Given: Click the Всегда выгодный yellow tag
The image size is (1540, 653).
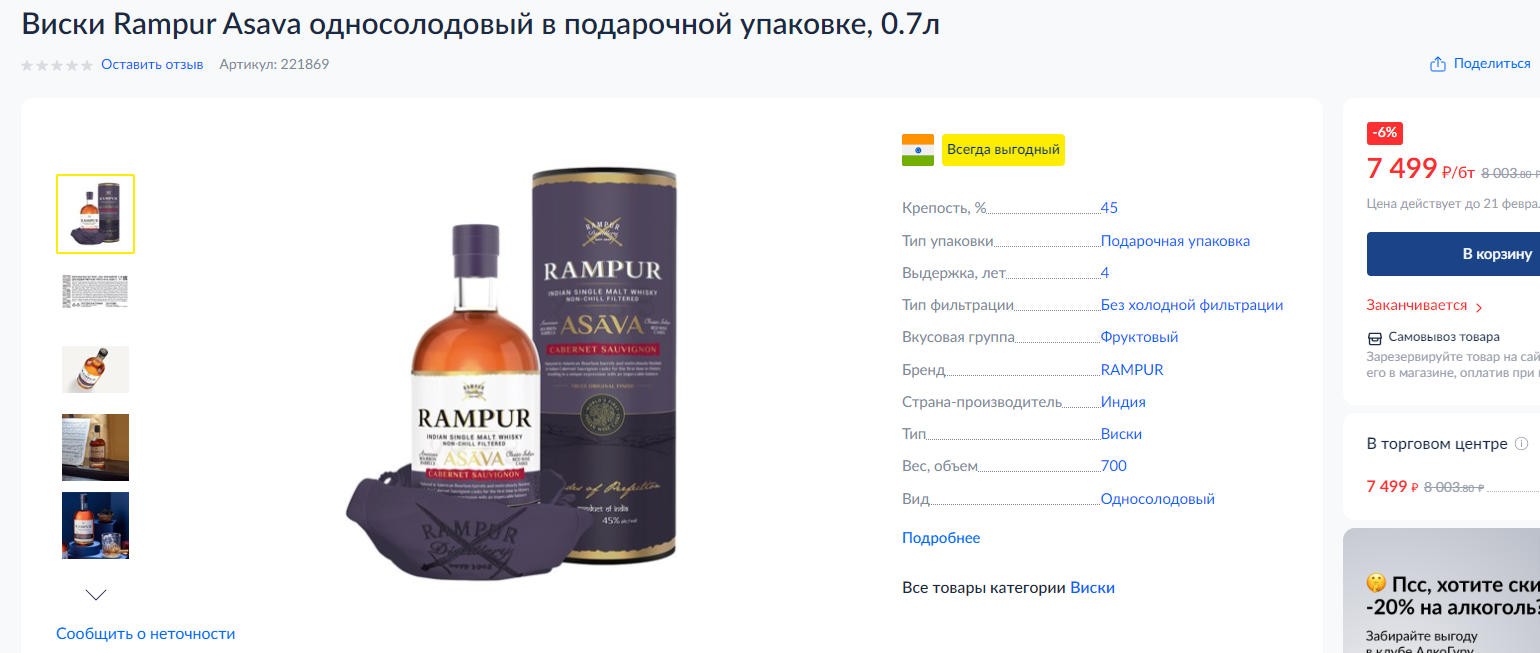Looking at the screenshot, I should tap(1003, 150).
